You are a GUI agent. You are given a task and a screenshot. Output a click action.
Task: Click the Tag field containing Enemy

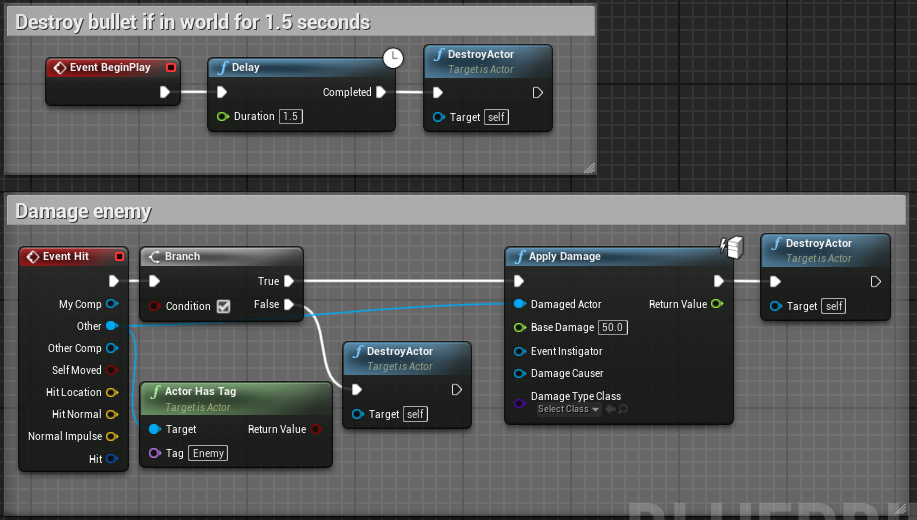(208, 453)
